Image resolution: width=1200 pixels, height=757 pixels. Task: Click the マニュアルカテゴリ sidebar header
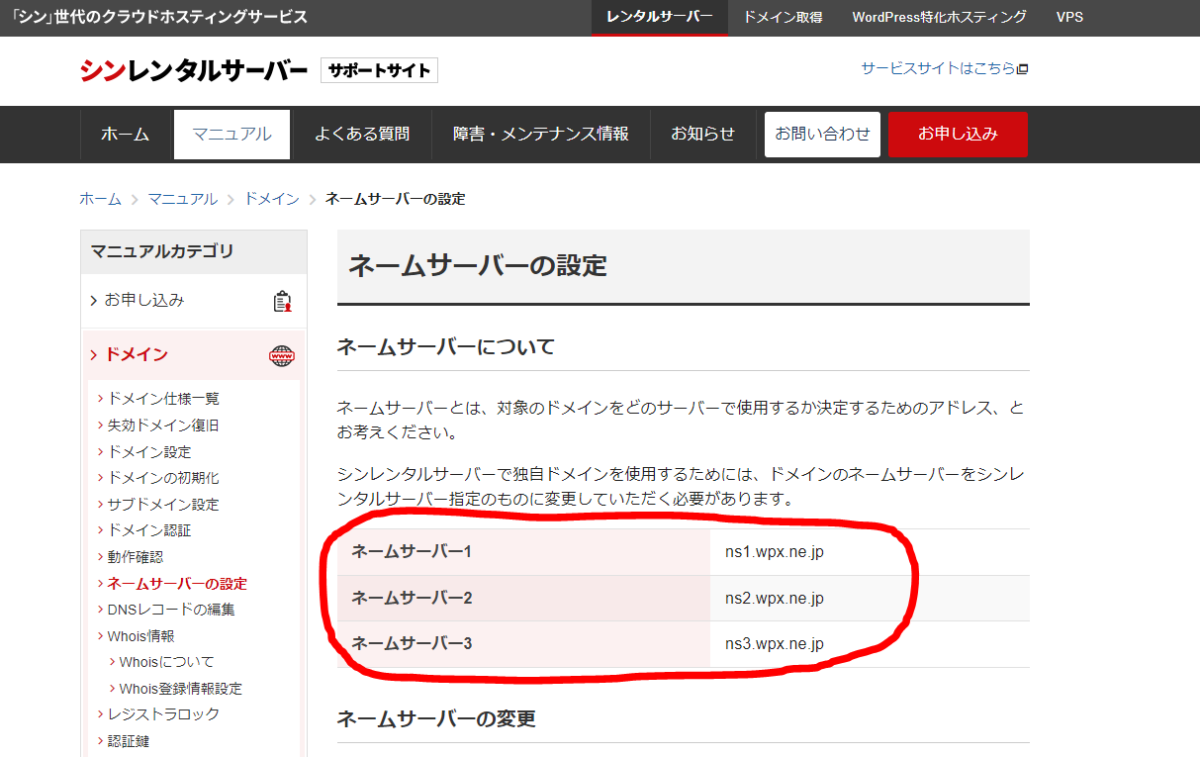pyautogui.click(x=162, y=251)
